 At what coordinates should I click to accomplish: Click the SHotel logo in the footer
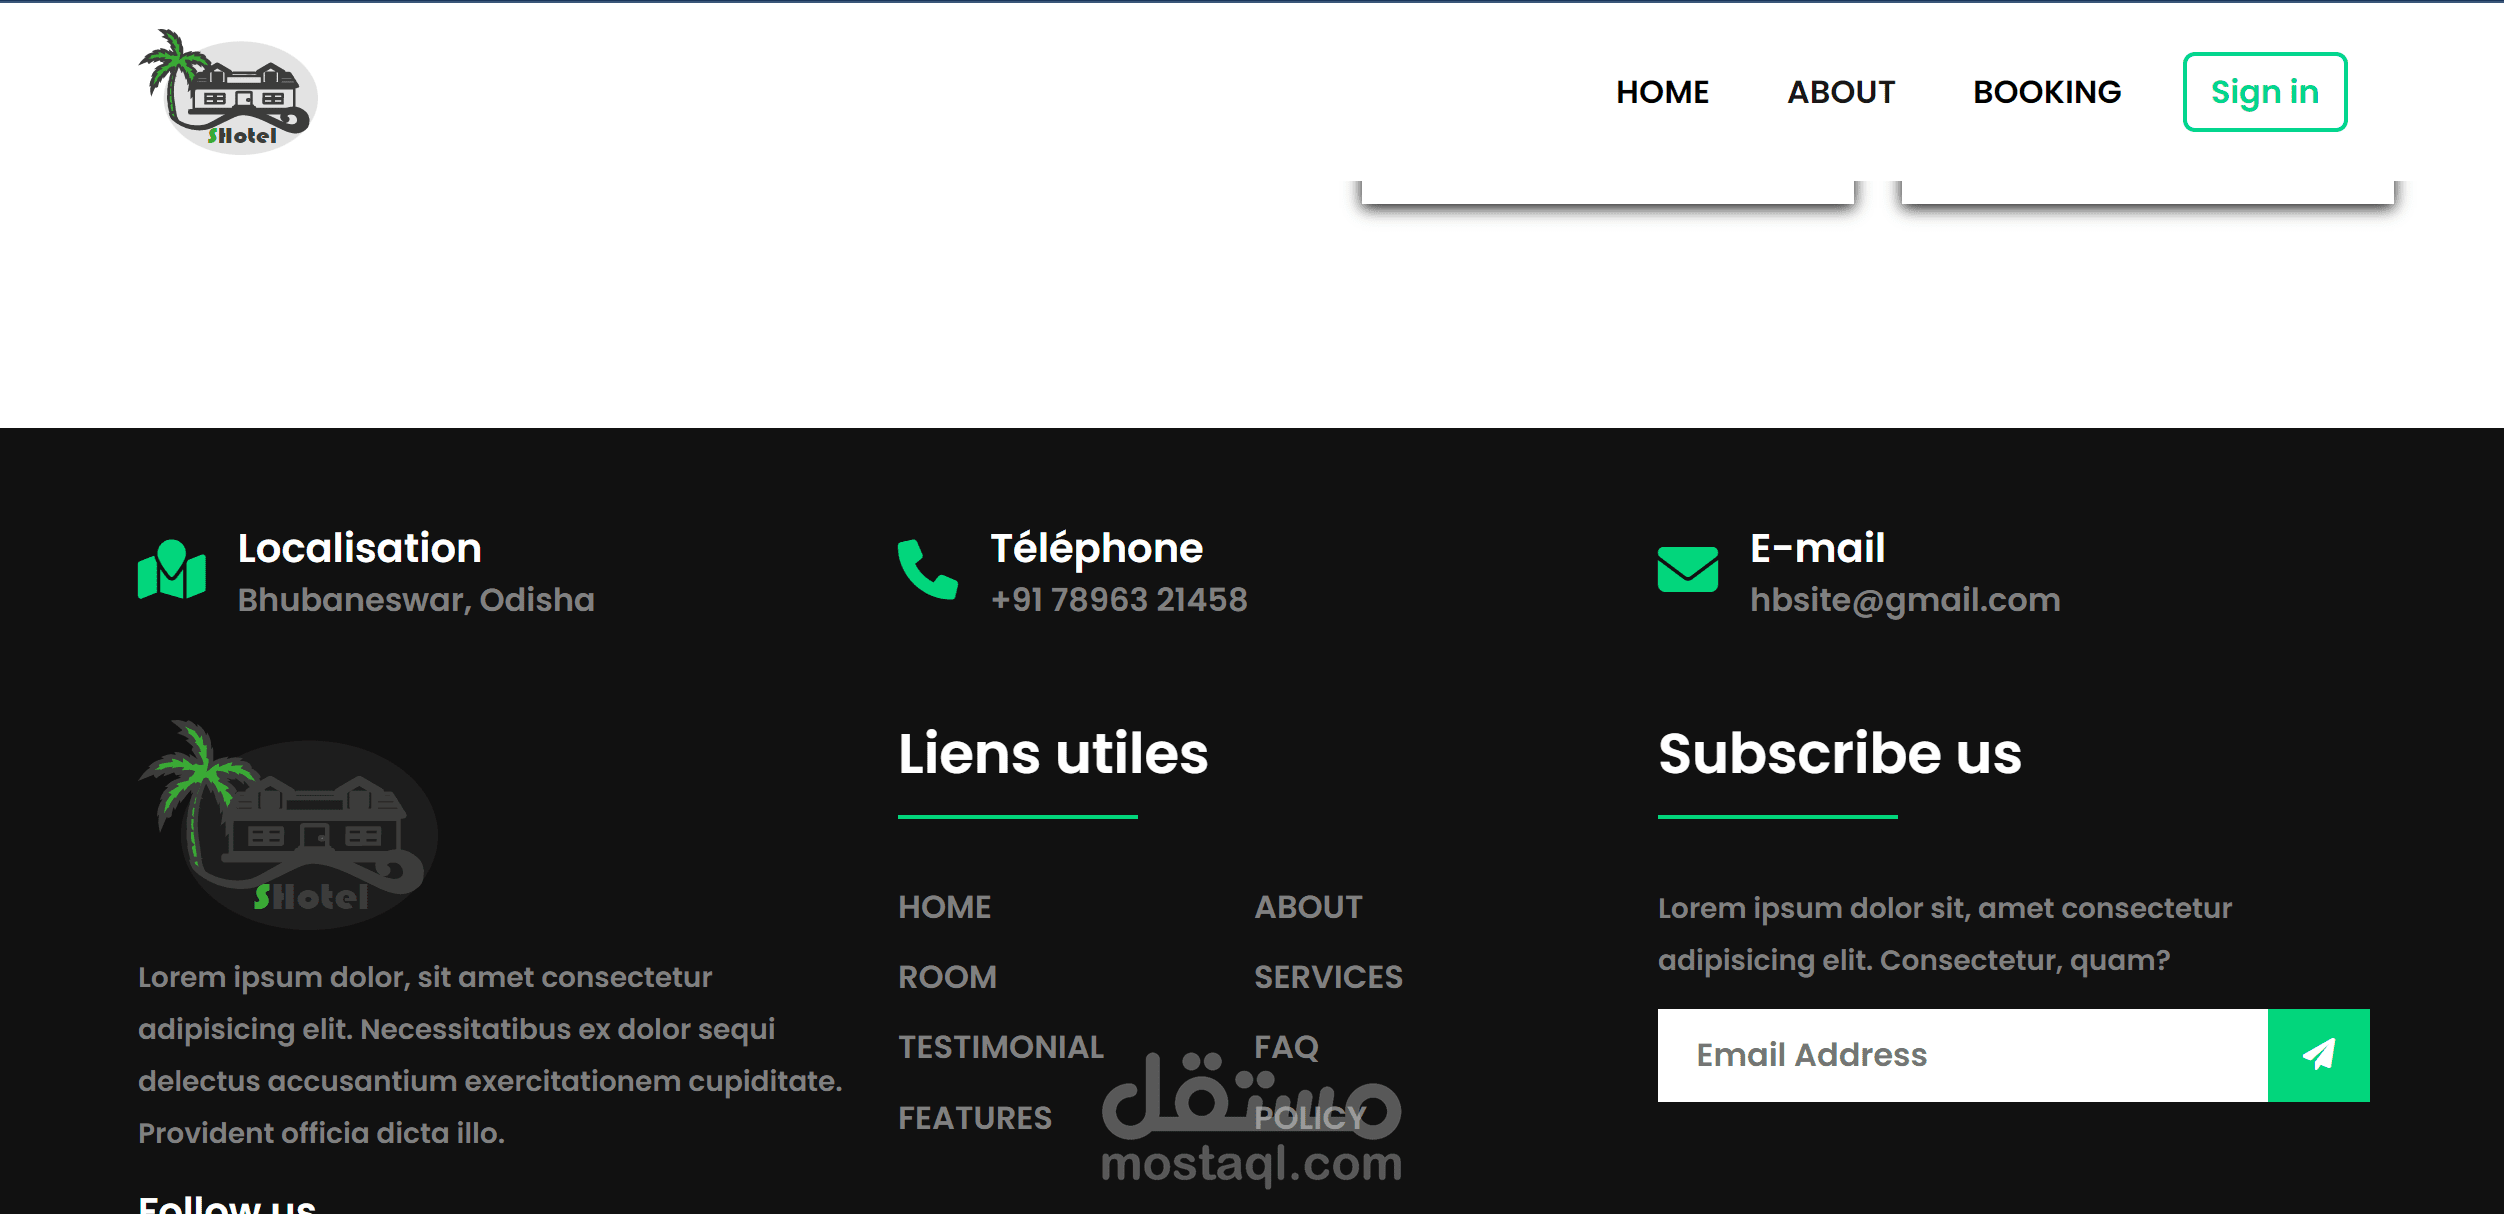288,825
